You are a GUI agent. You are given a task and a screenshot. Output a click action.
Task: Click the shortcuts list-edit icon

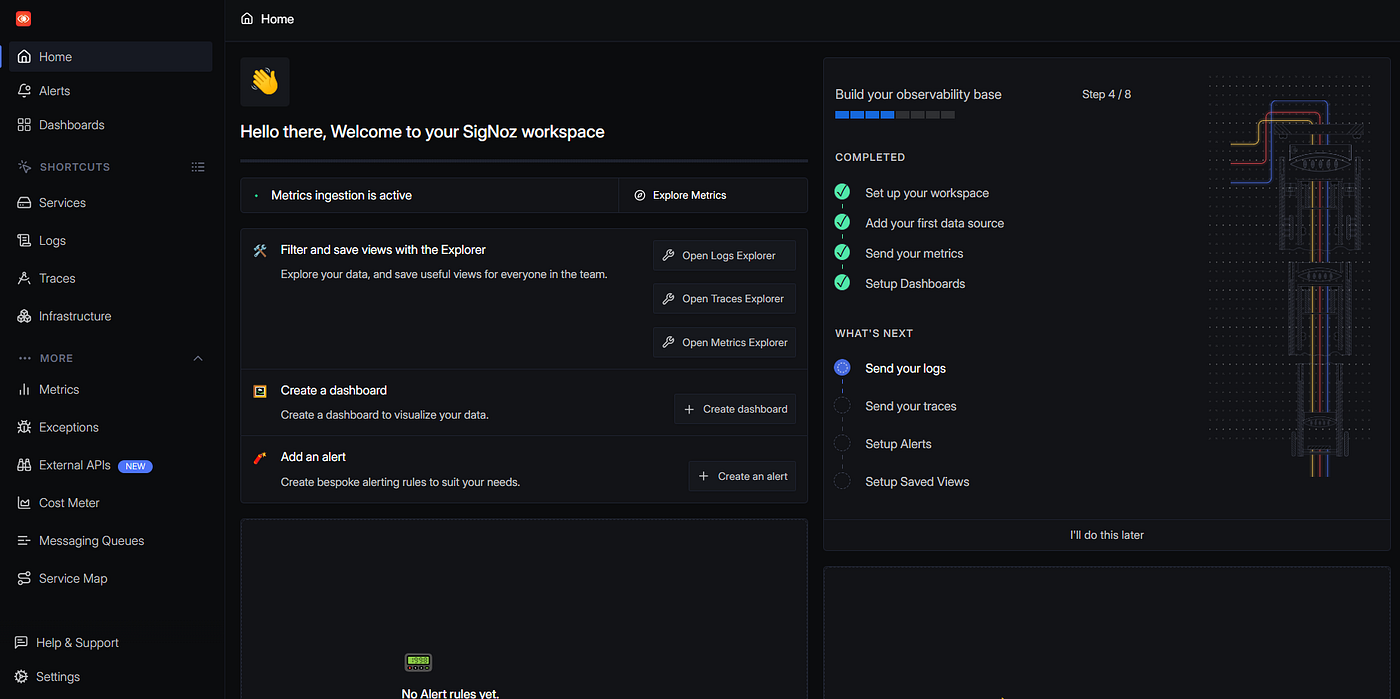click(x=198, y=167)
